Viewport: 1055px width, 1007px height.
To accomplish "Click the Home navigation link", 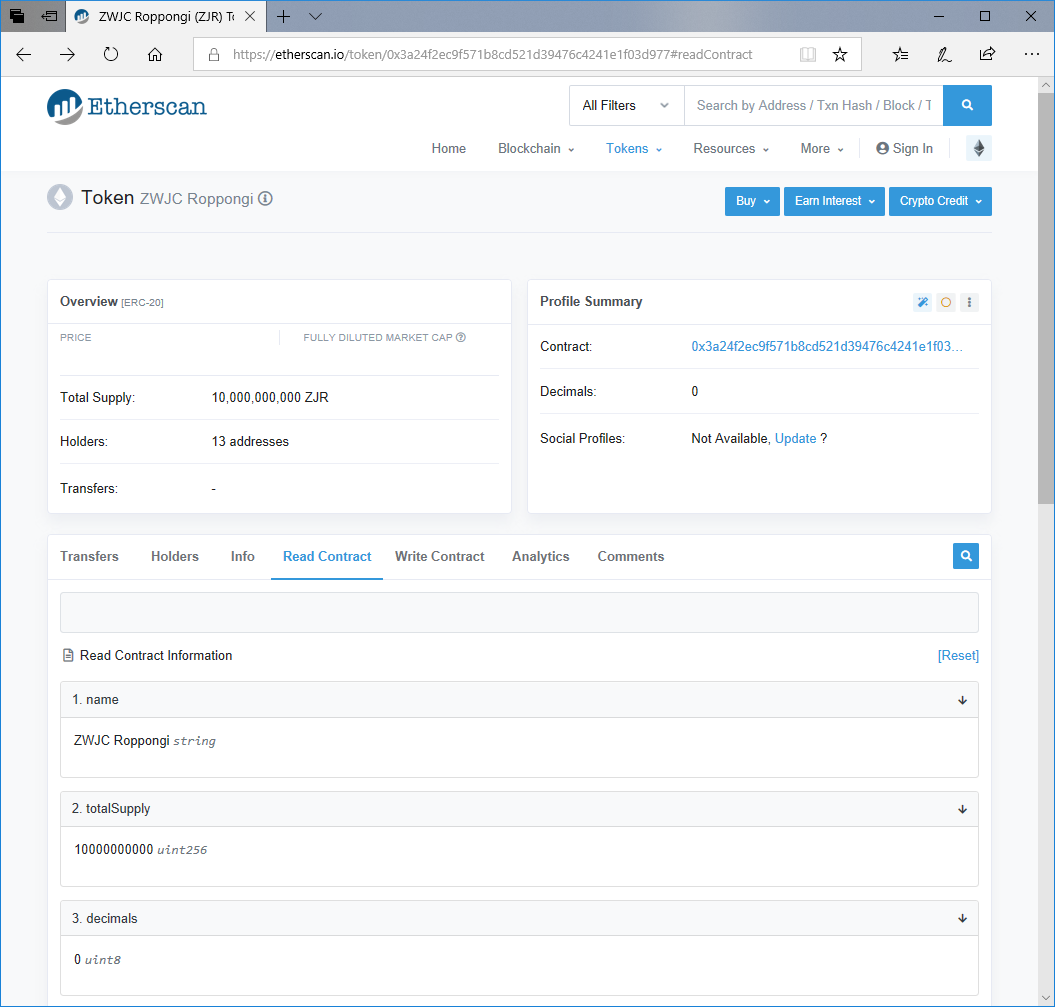I will pyautogui.click(x=449, y=149).
